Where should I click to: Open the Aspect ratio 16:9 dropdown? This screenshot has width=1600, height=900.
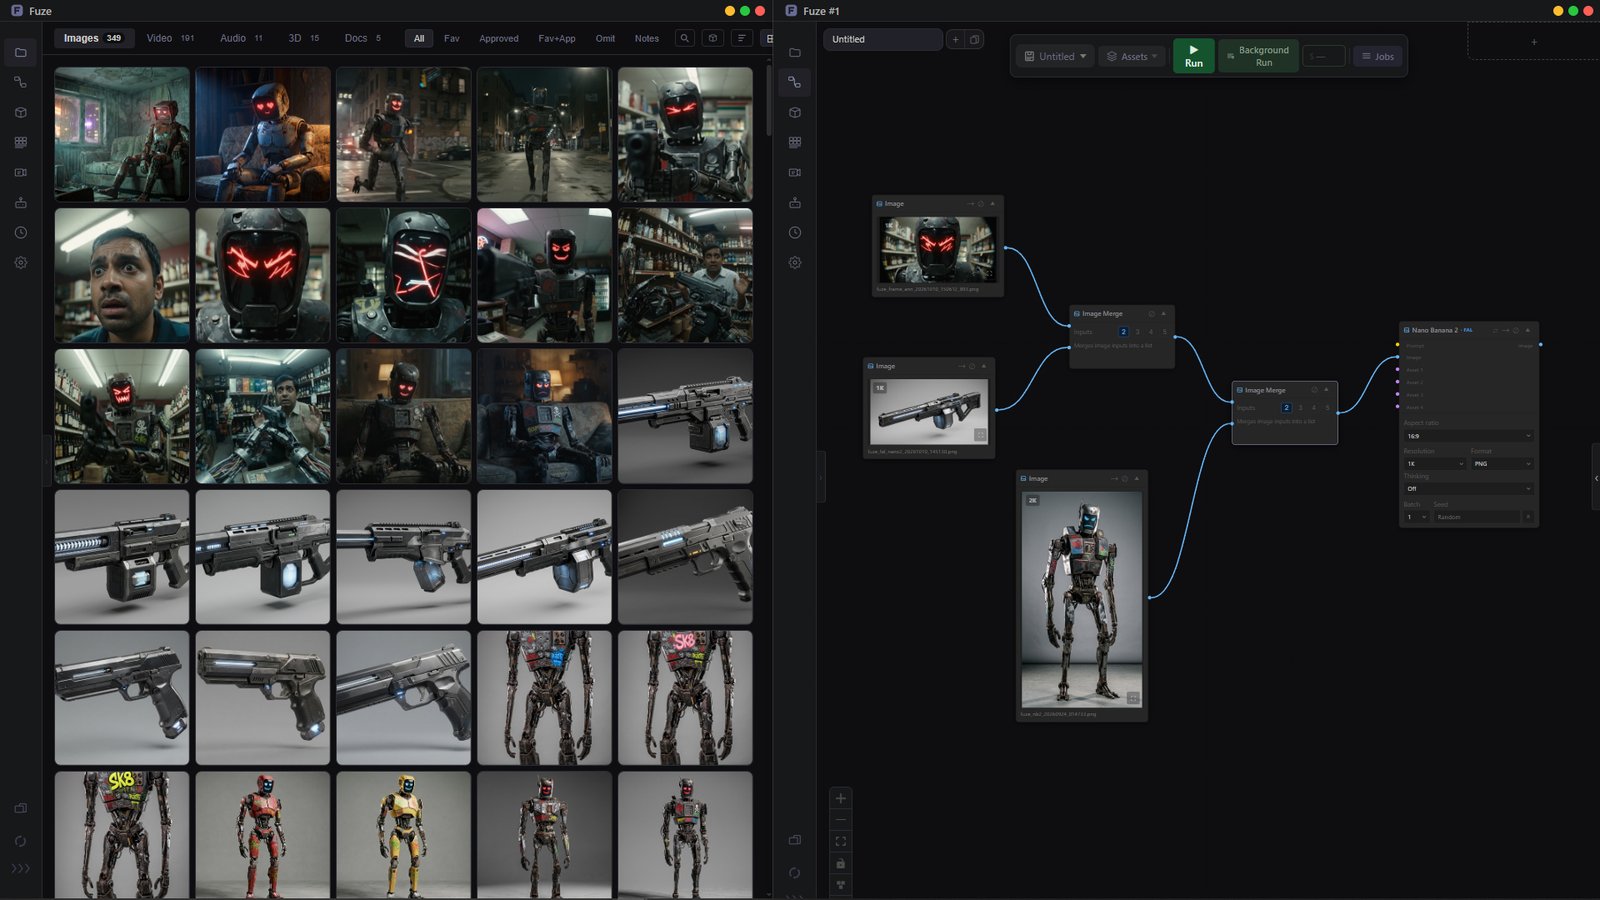1468,436
